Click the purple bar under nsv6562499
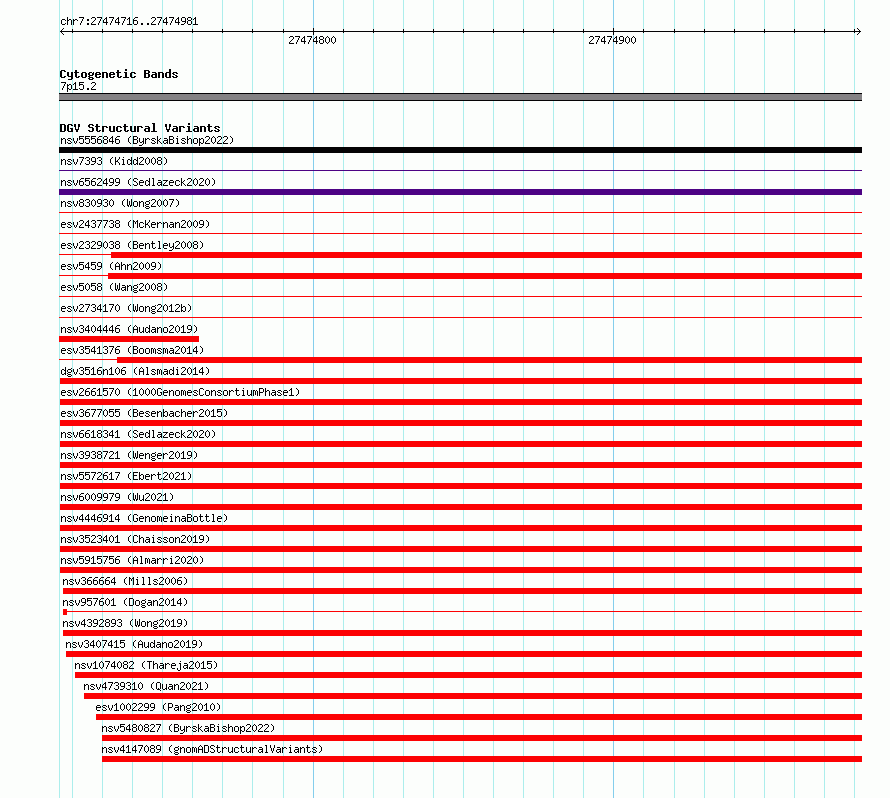 click(460, 192)
